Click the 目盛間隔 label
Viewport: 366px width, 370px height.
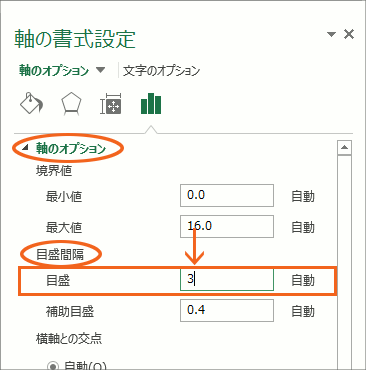(60, 255)
